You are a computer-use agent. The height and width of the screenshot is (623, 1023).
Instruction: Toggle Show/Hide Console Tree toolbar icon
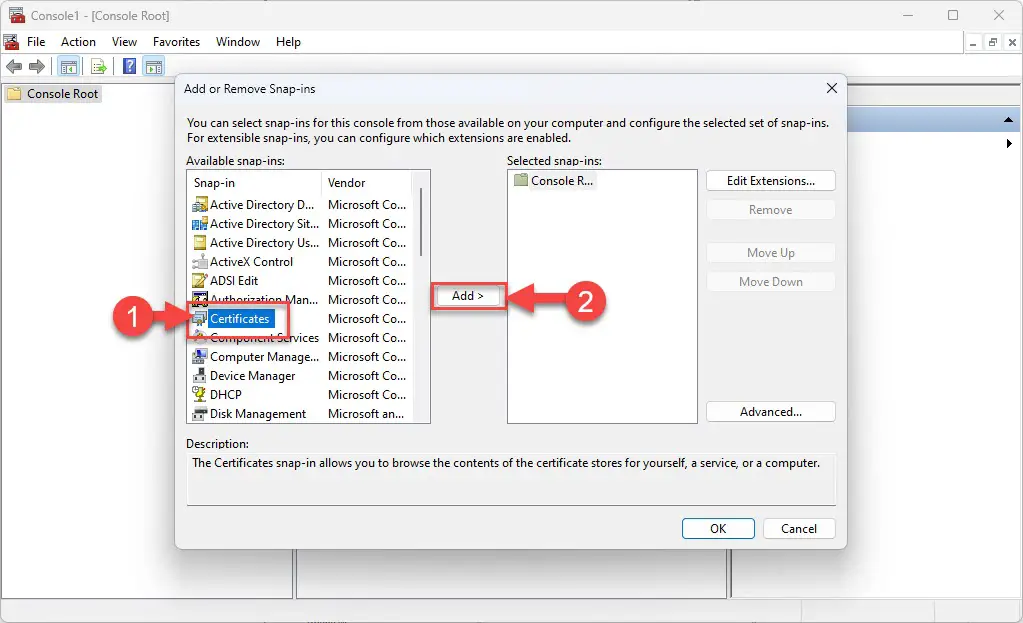[69, 67]
